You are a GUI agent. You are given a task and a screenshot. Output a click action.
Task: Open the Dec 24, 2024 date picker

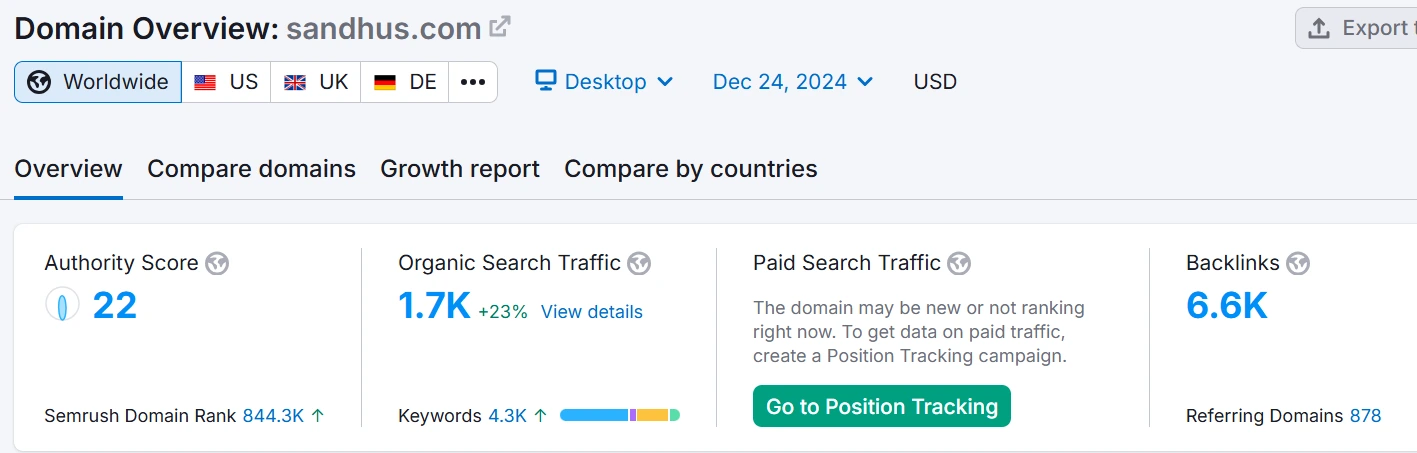793,82
